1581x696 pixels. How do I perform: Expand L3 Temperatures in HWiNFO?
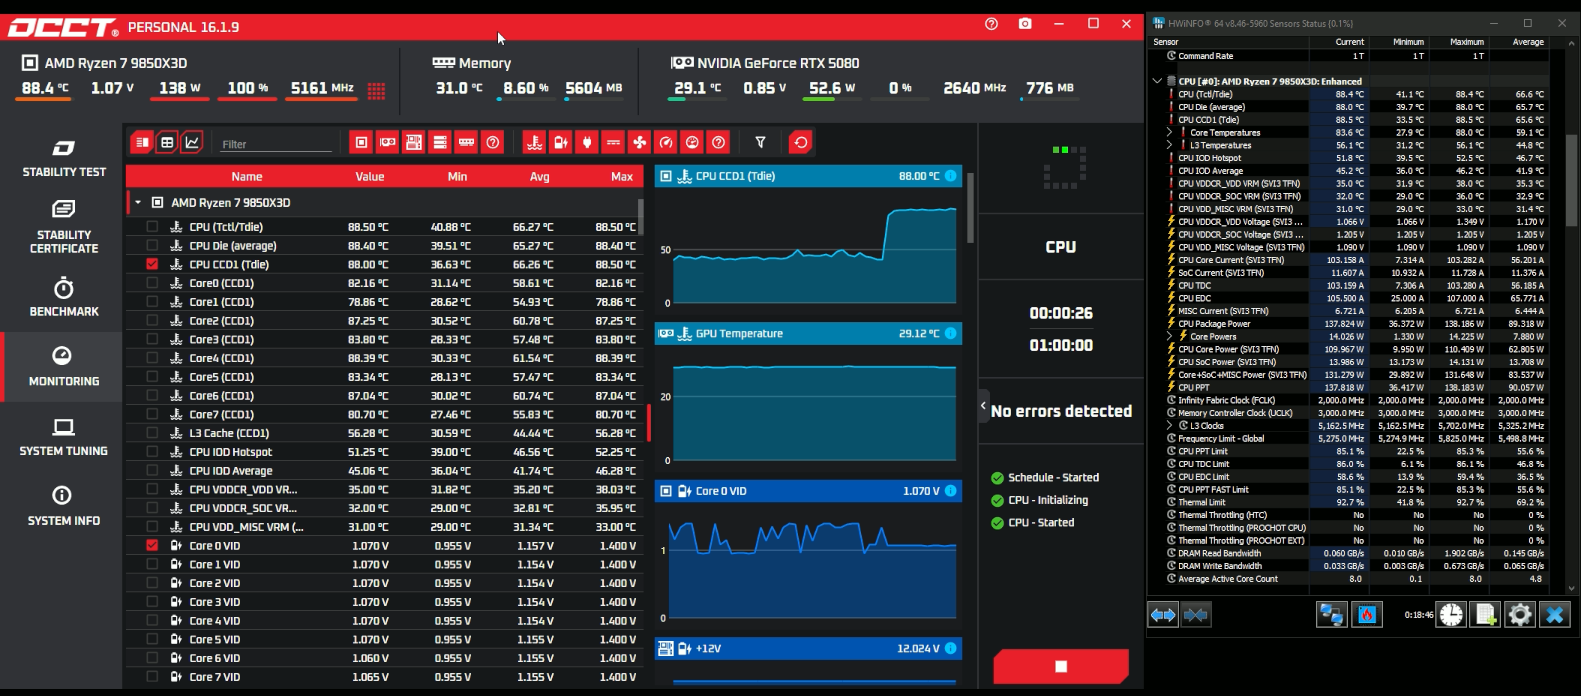(x=1169, y=145)
